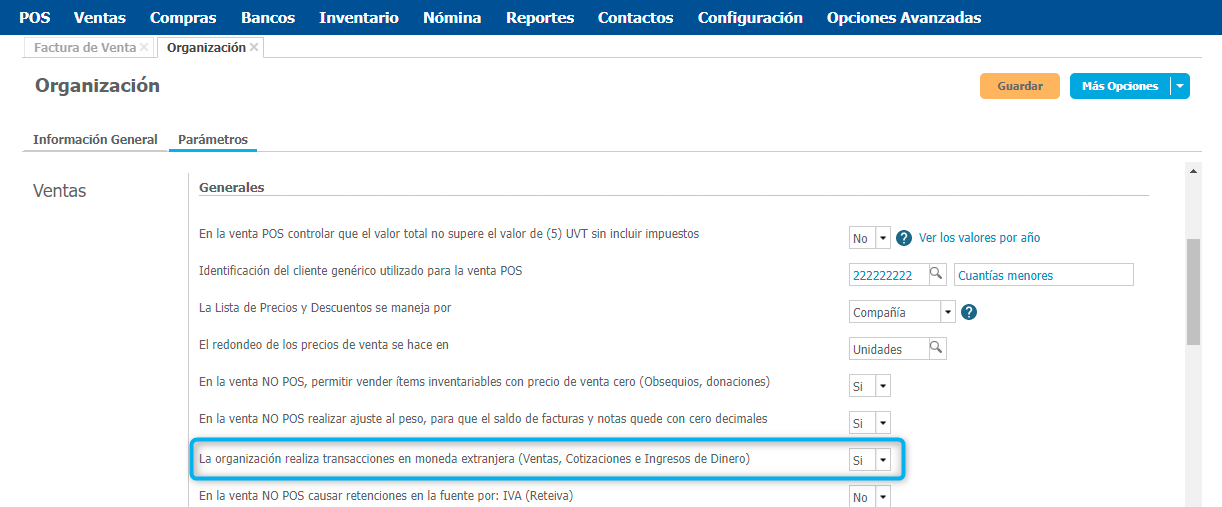Click help icon beside Compañía dropdown
Screen dimensions: 1222x507
(968, 312)
